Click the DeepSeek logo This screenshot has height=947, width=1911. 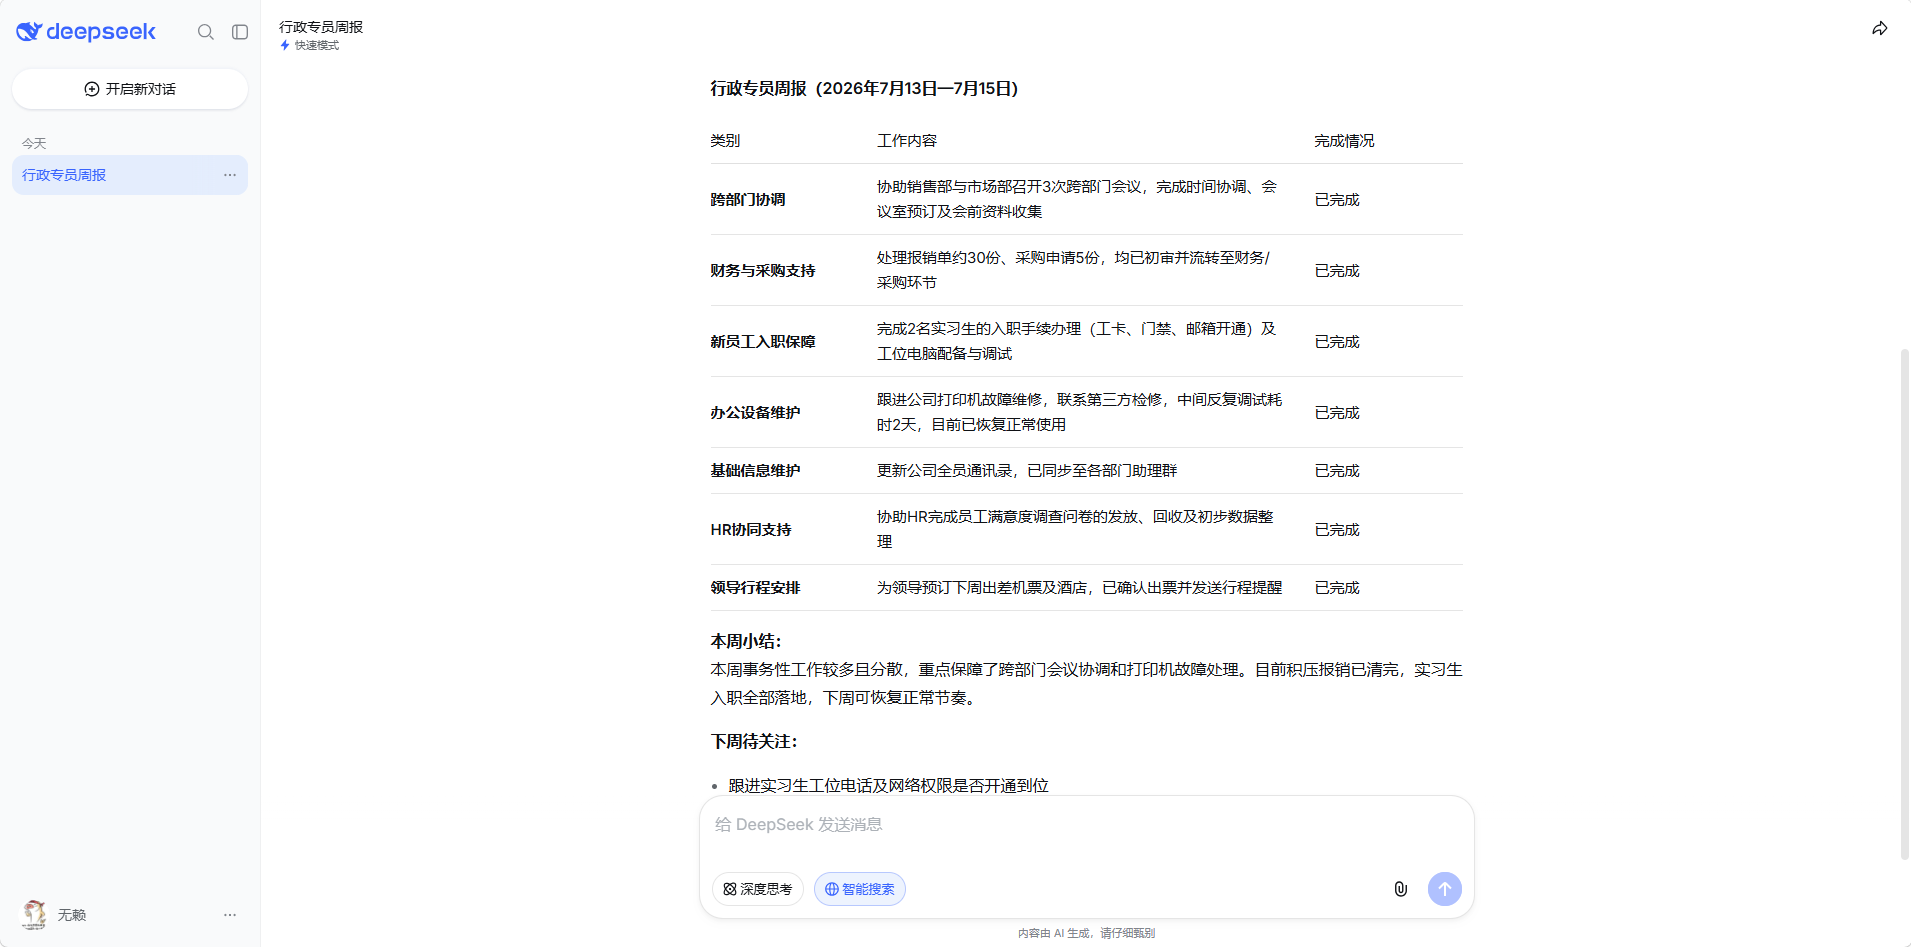(x=86, y=32)
